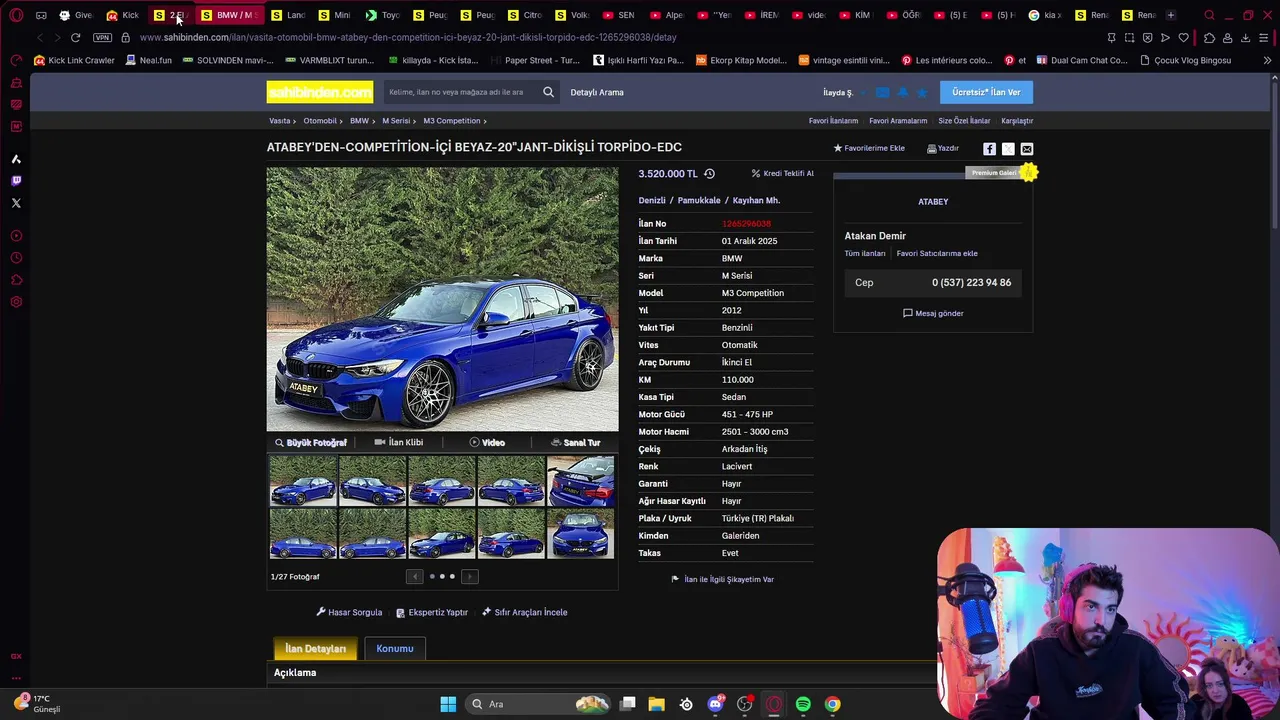Open Karşılaştır link
This screenshot has height=720, width=1280.
pos(1017,121)
